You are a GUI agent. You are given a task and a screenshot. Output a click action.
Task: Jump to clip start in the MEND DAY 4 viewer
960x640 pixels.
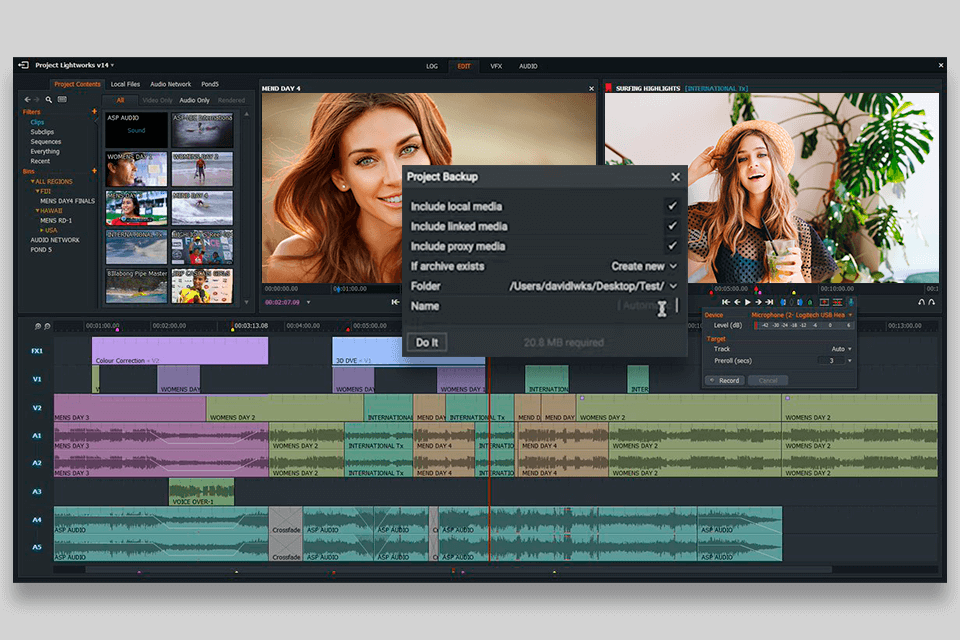(396, 302)
